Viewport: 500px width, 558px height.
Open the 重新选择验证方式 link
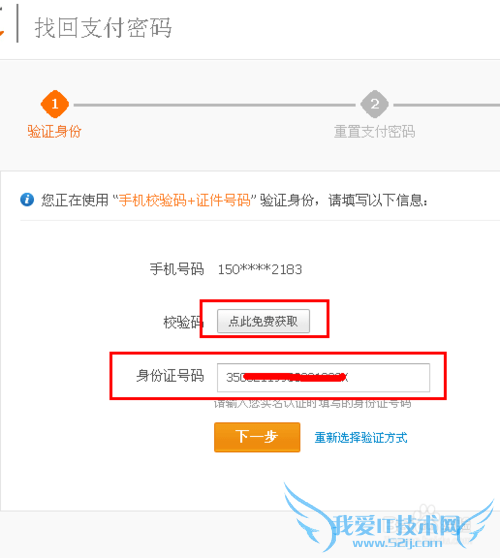coord(361,437)
